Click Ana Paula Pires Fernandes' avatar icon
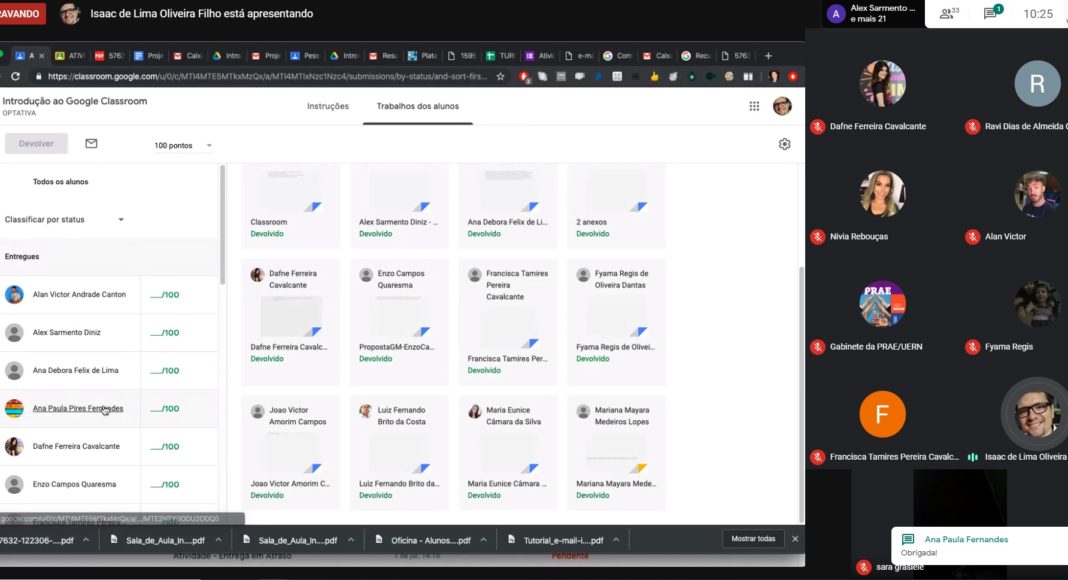 pyautogui.click(x=14, y=408)
